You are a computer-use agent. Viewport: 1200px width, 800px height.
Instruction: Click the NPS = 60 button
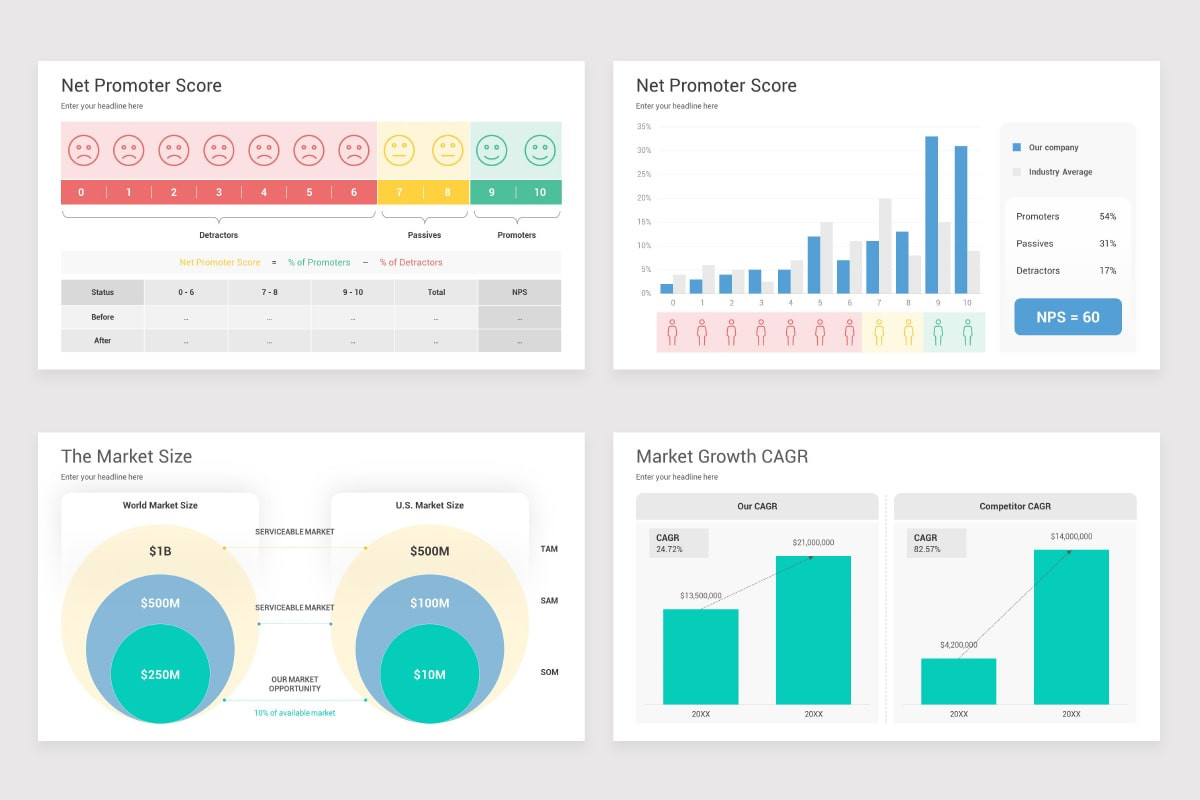pyautogui.click(x=1068, y=317)
